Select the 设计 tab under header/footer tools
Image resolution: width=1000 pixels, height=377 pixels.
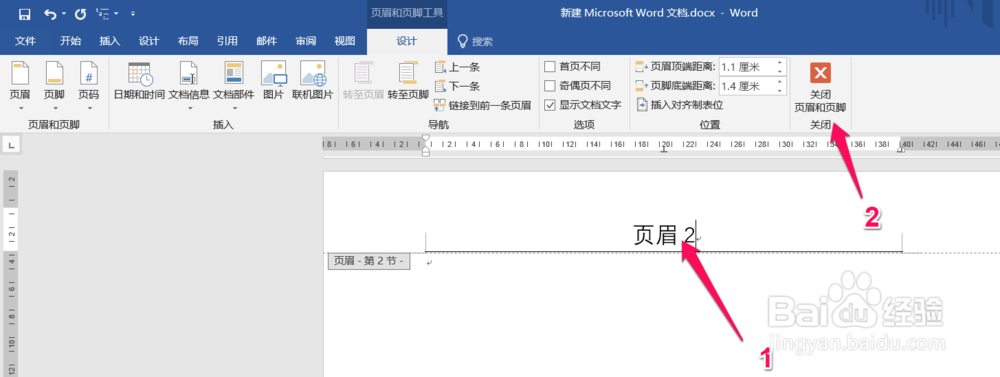407,41
